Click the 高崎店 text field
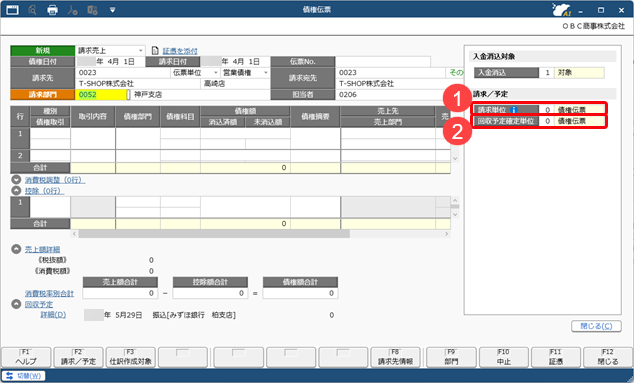The image size is (634, 383). (x=235, y=84)
